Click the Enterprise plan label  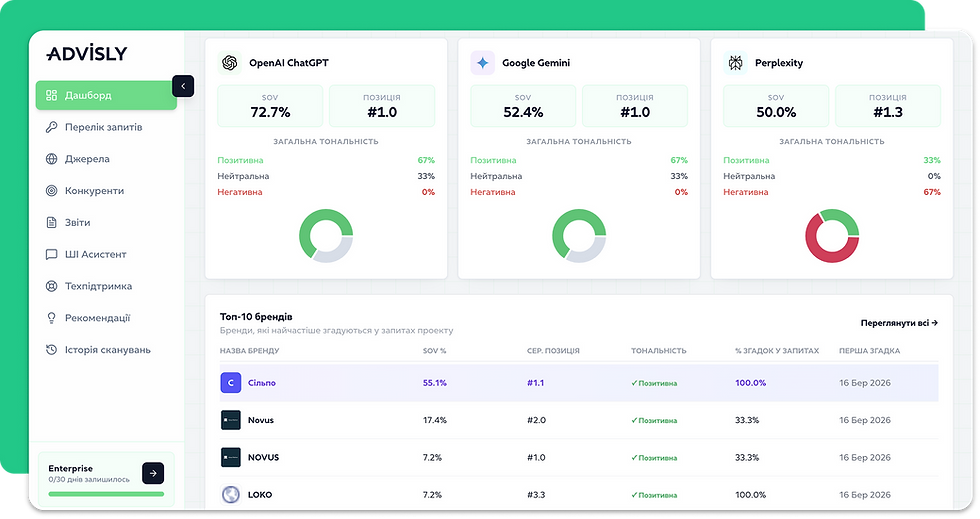[71, 468]
